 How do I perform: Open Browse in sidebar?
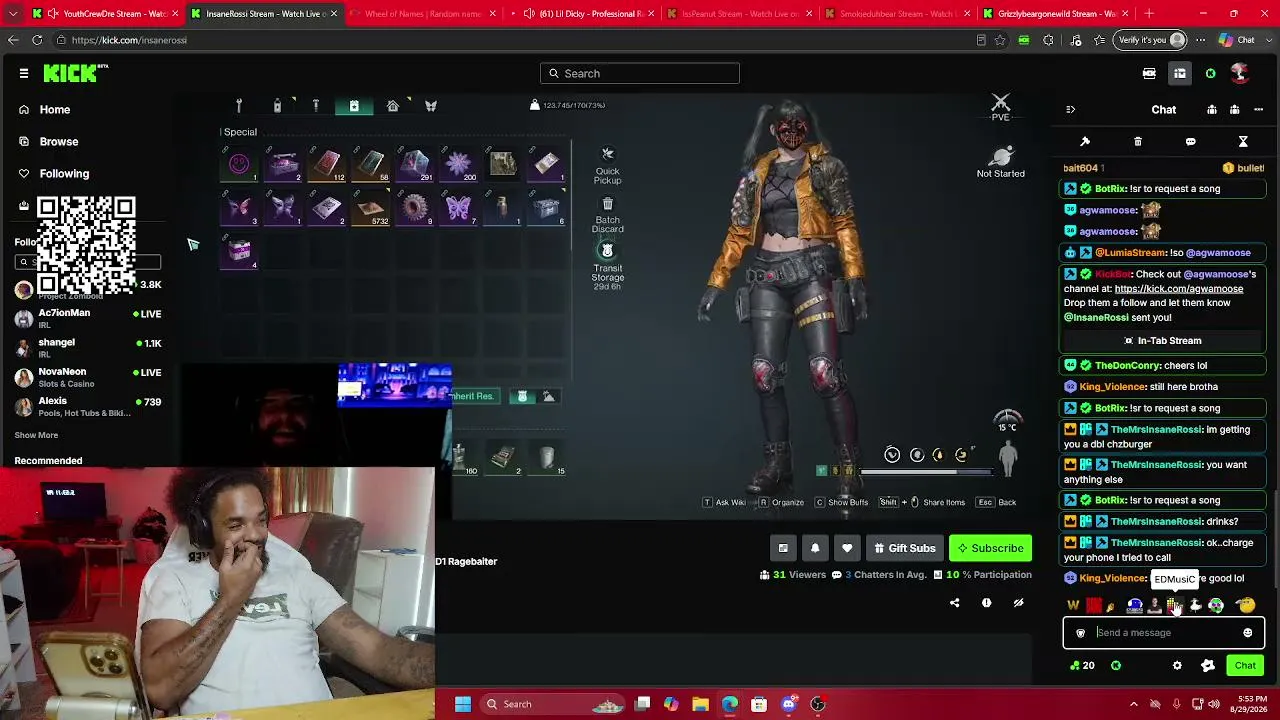tap(59, 142)
